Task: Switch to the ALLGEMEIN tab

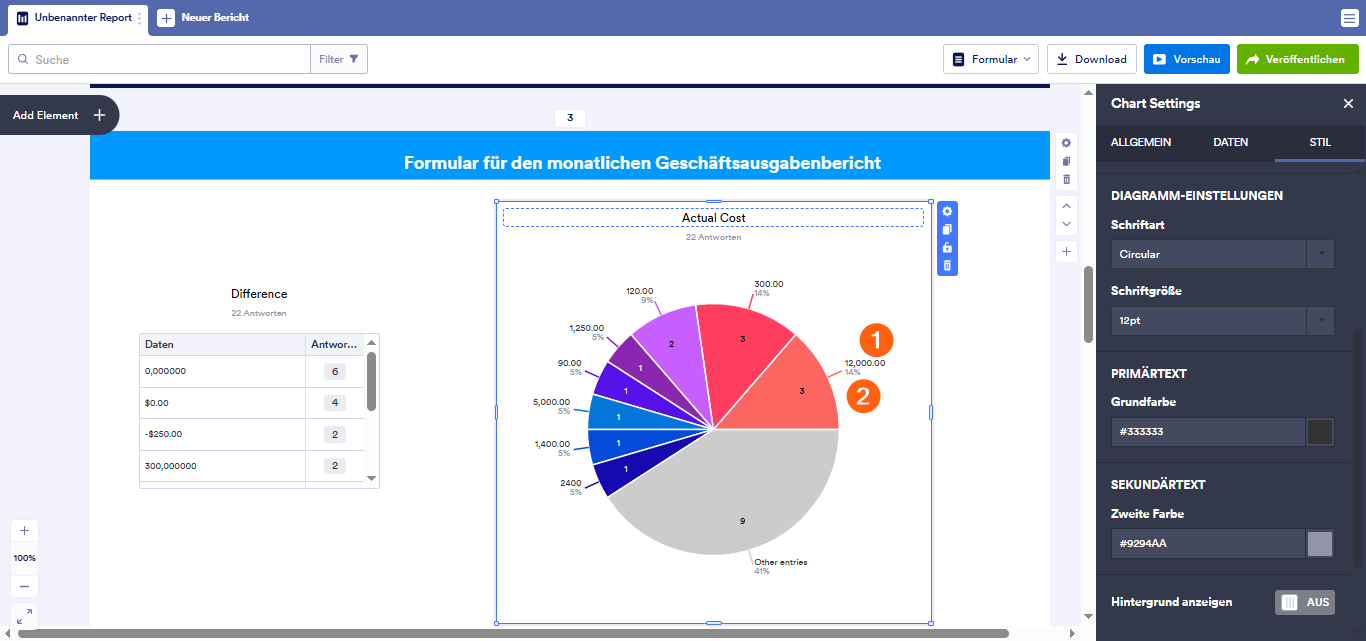Action: (1141, 142)
